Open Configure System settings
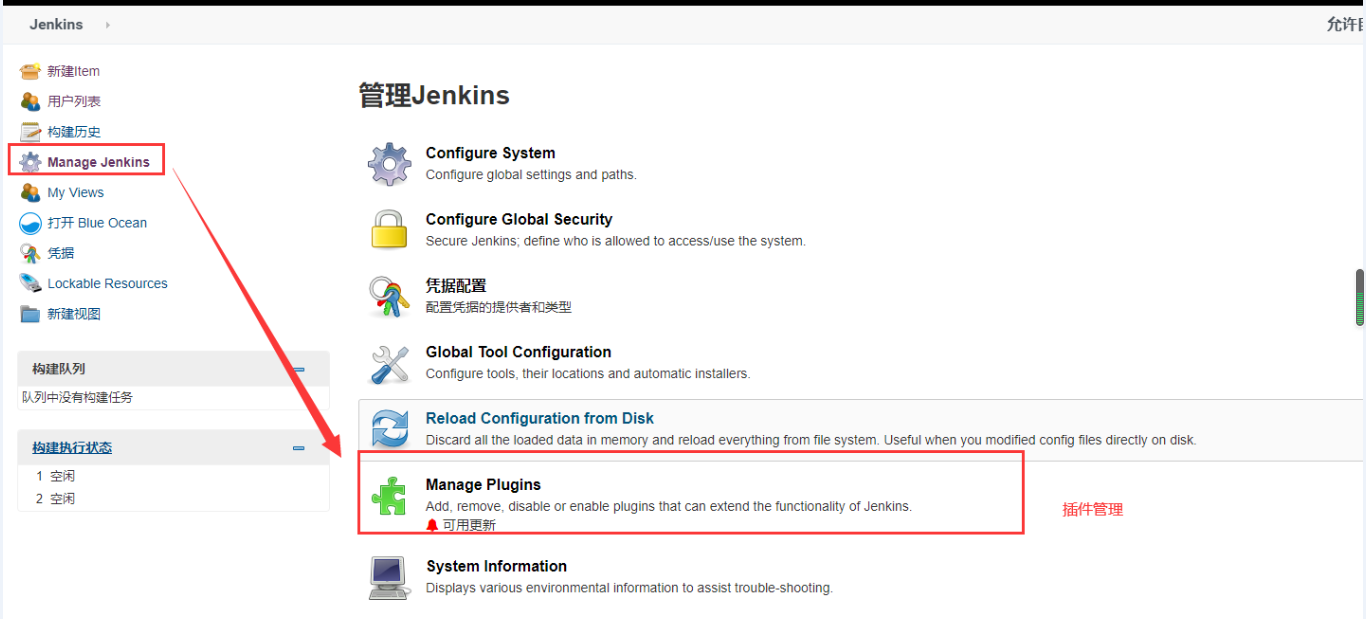Image resolution: width=1366 pixels, height=619 pixels. click(490, 153)
